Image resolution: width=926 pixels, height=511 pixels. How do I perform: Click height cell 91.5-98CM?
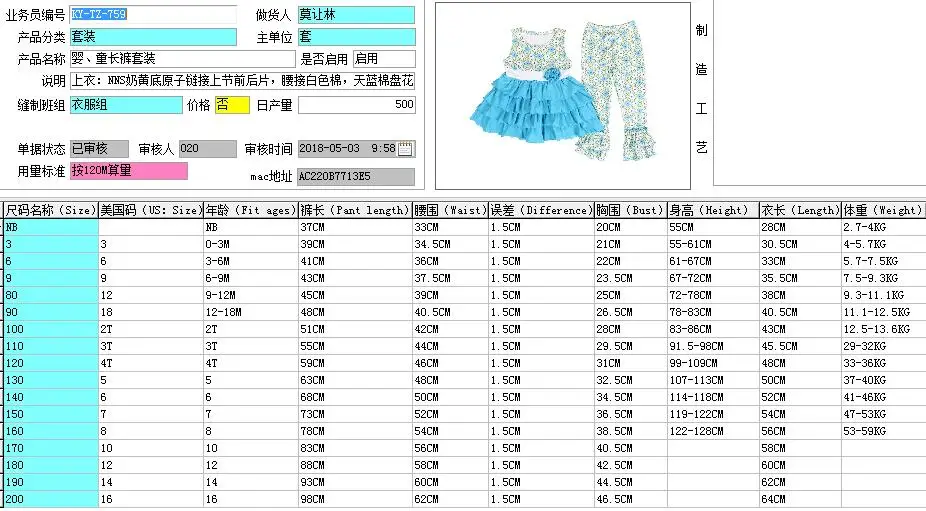[x=713, y=347]
